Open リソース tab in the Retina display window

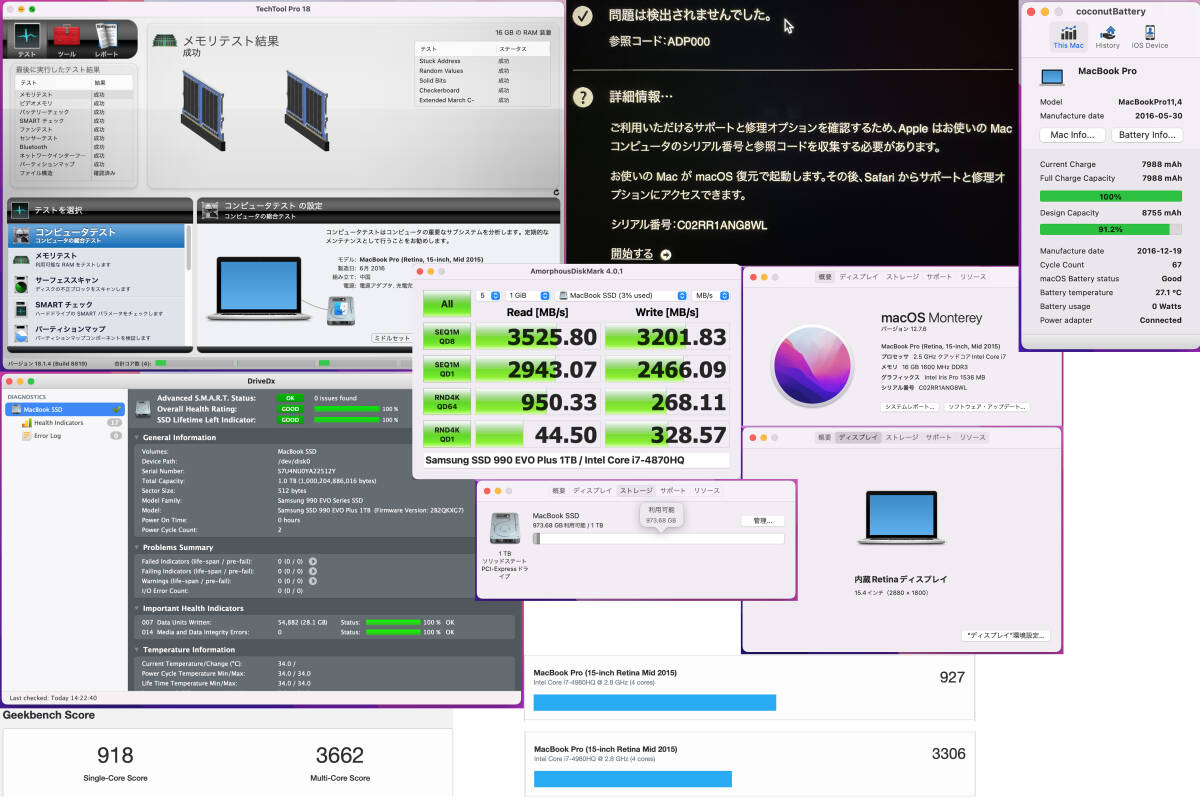click(972, 437)
